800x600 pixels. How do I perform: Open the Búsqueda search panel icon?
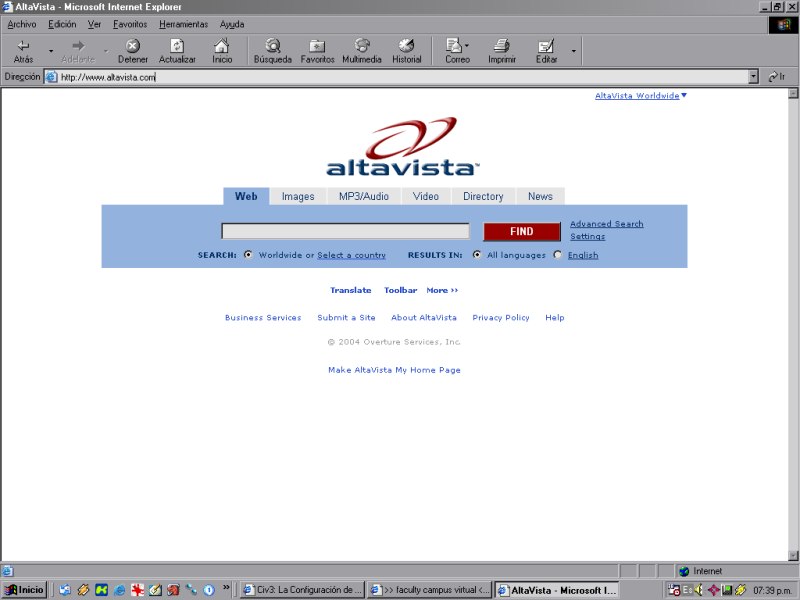[x=272, y=46]
